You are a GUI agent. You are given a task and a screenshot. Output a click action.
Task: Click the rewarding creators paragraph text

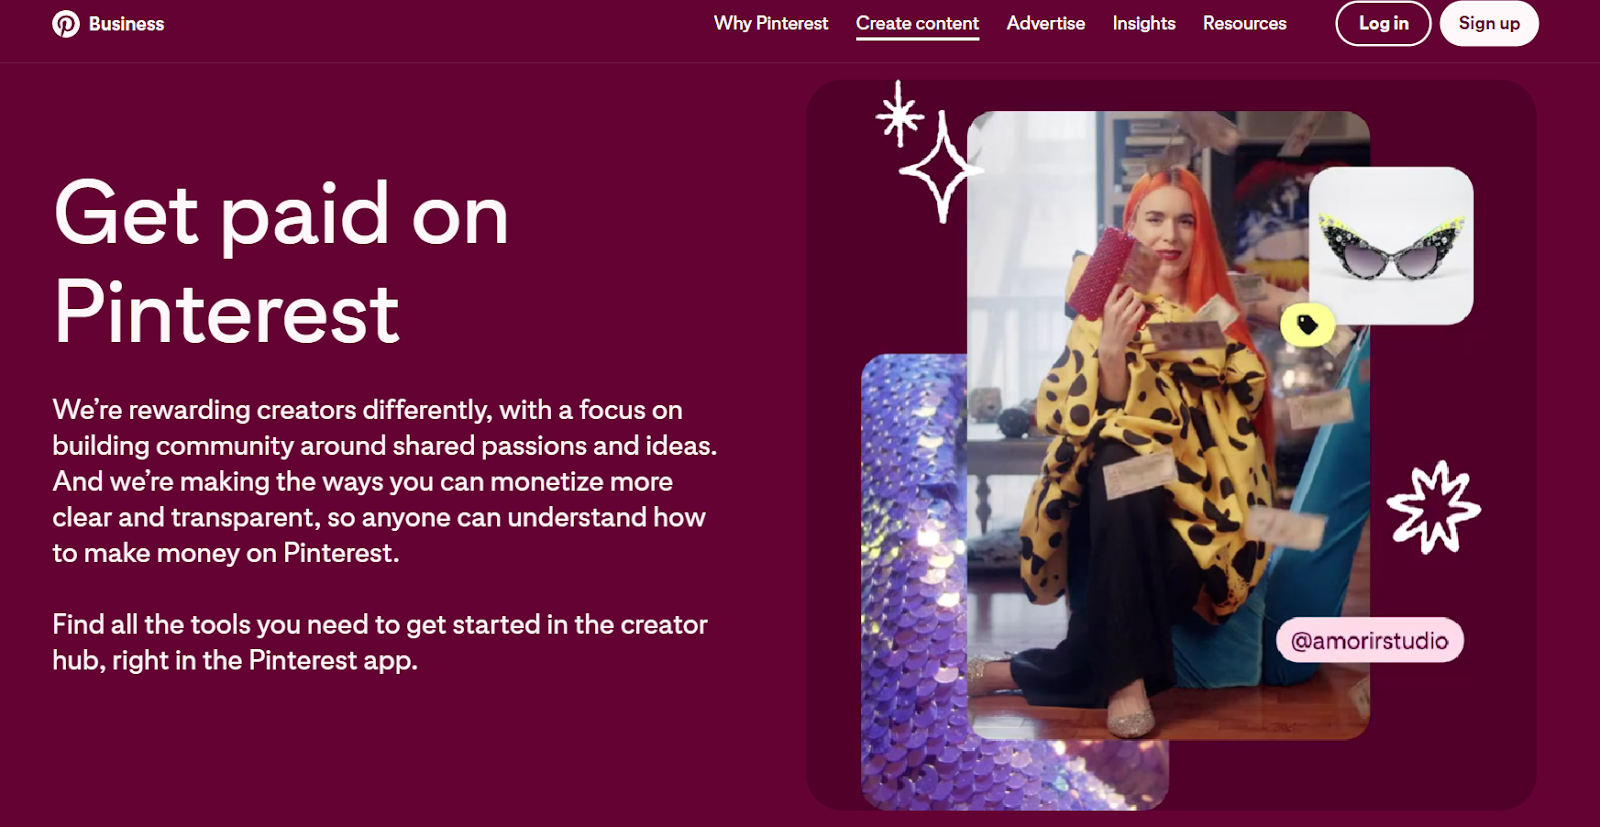coord(385,481)
